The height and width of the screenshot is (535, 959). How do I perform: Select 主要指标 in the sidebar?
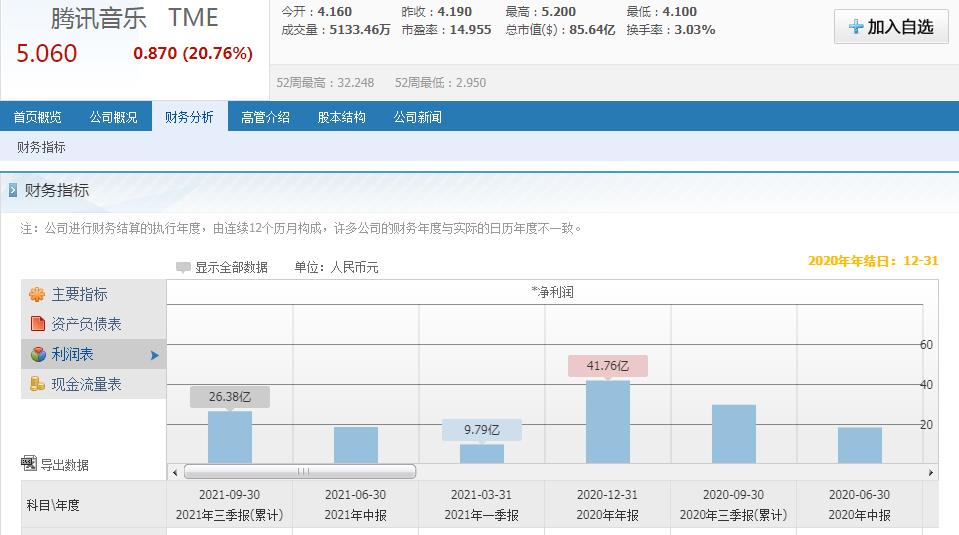point(94,294)
